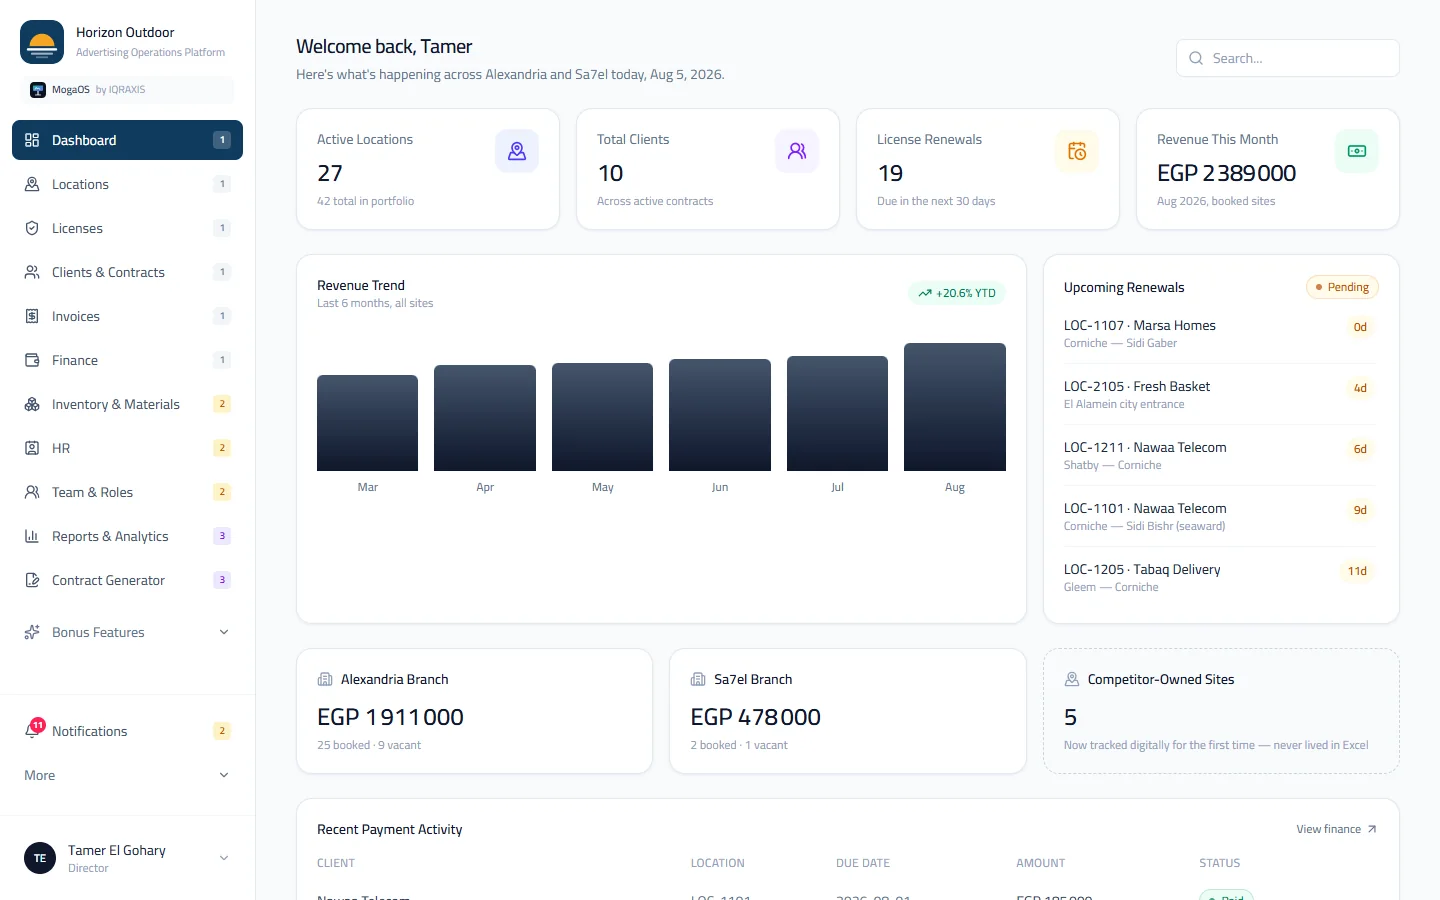Click the TE user avatar
The width and height of the screenshot is (1440, 900).
tap(40, 858)
